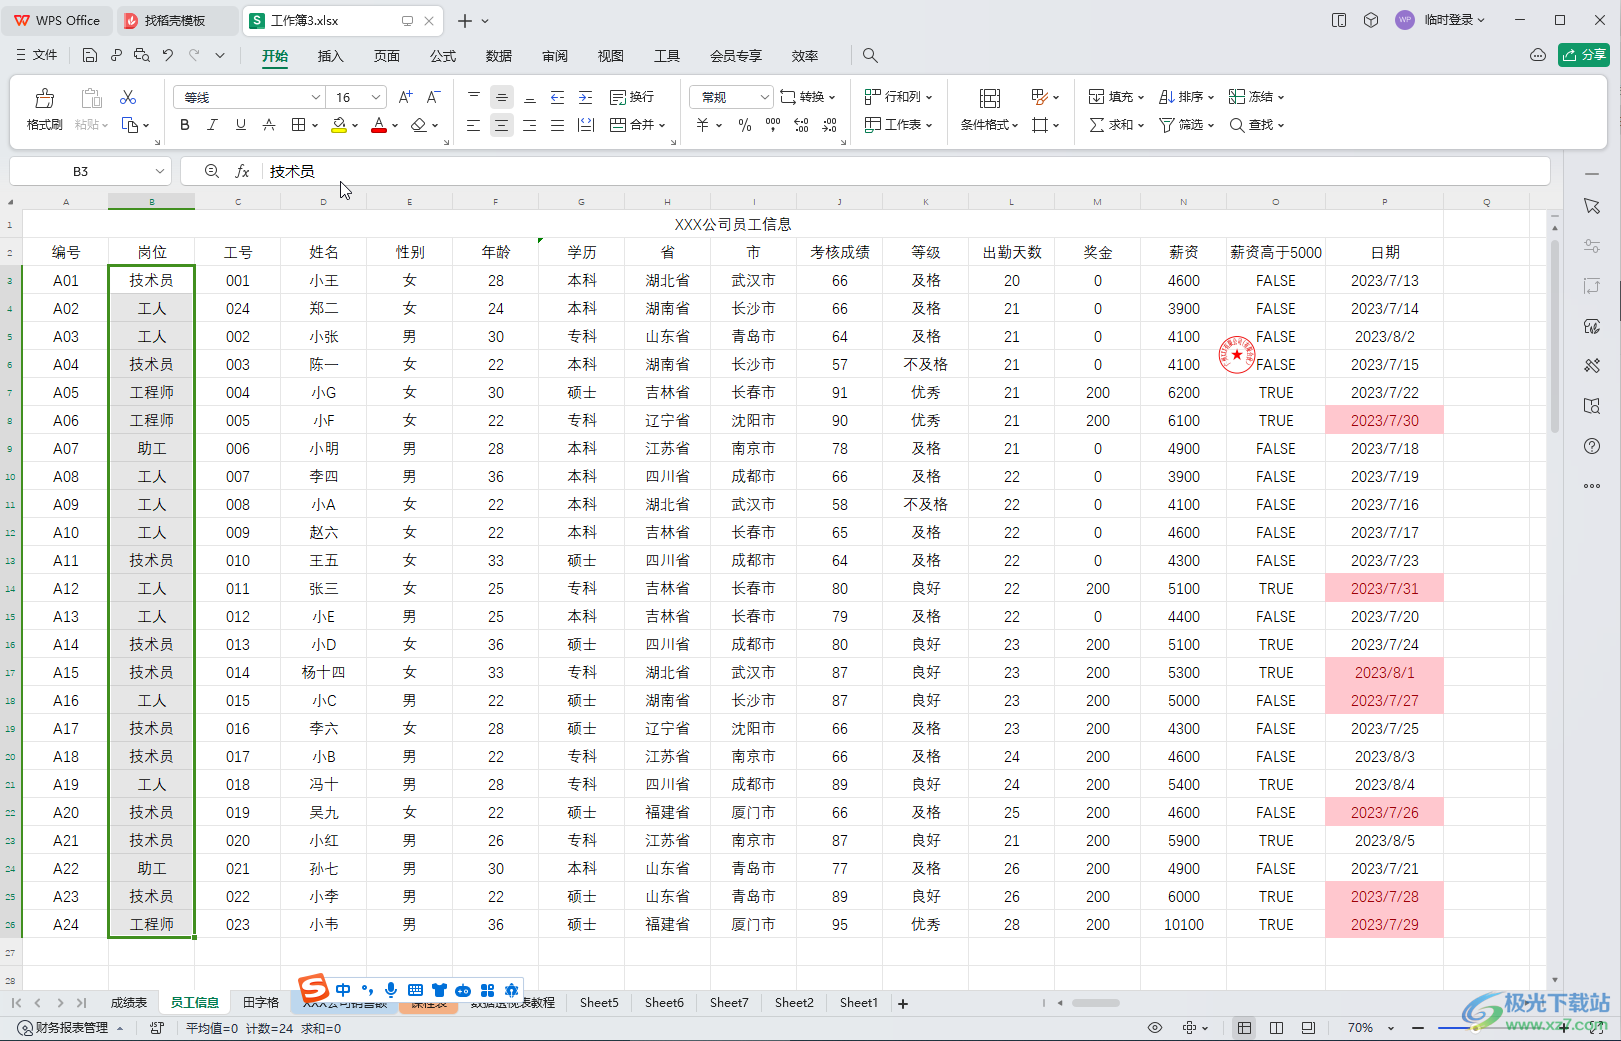This screenshot has width=1621, height=1041.
Task: Click the 筛选 (Filter) button
Action: 1186,125
